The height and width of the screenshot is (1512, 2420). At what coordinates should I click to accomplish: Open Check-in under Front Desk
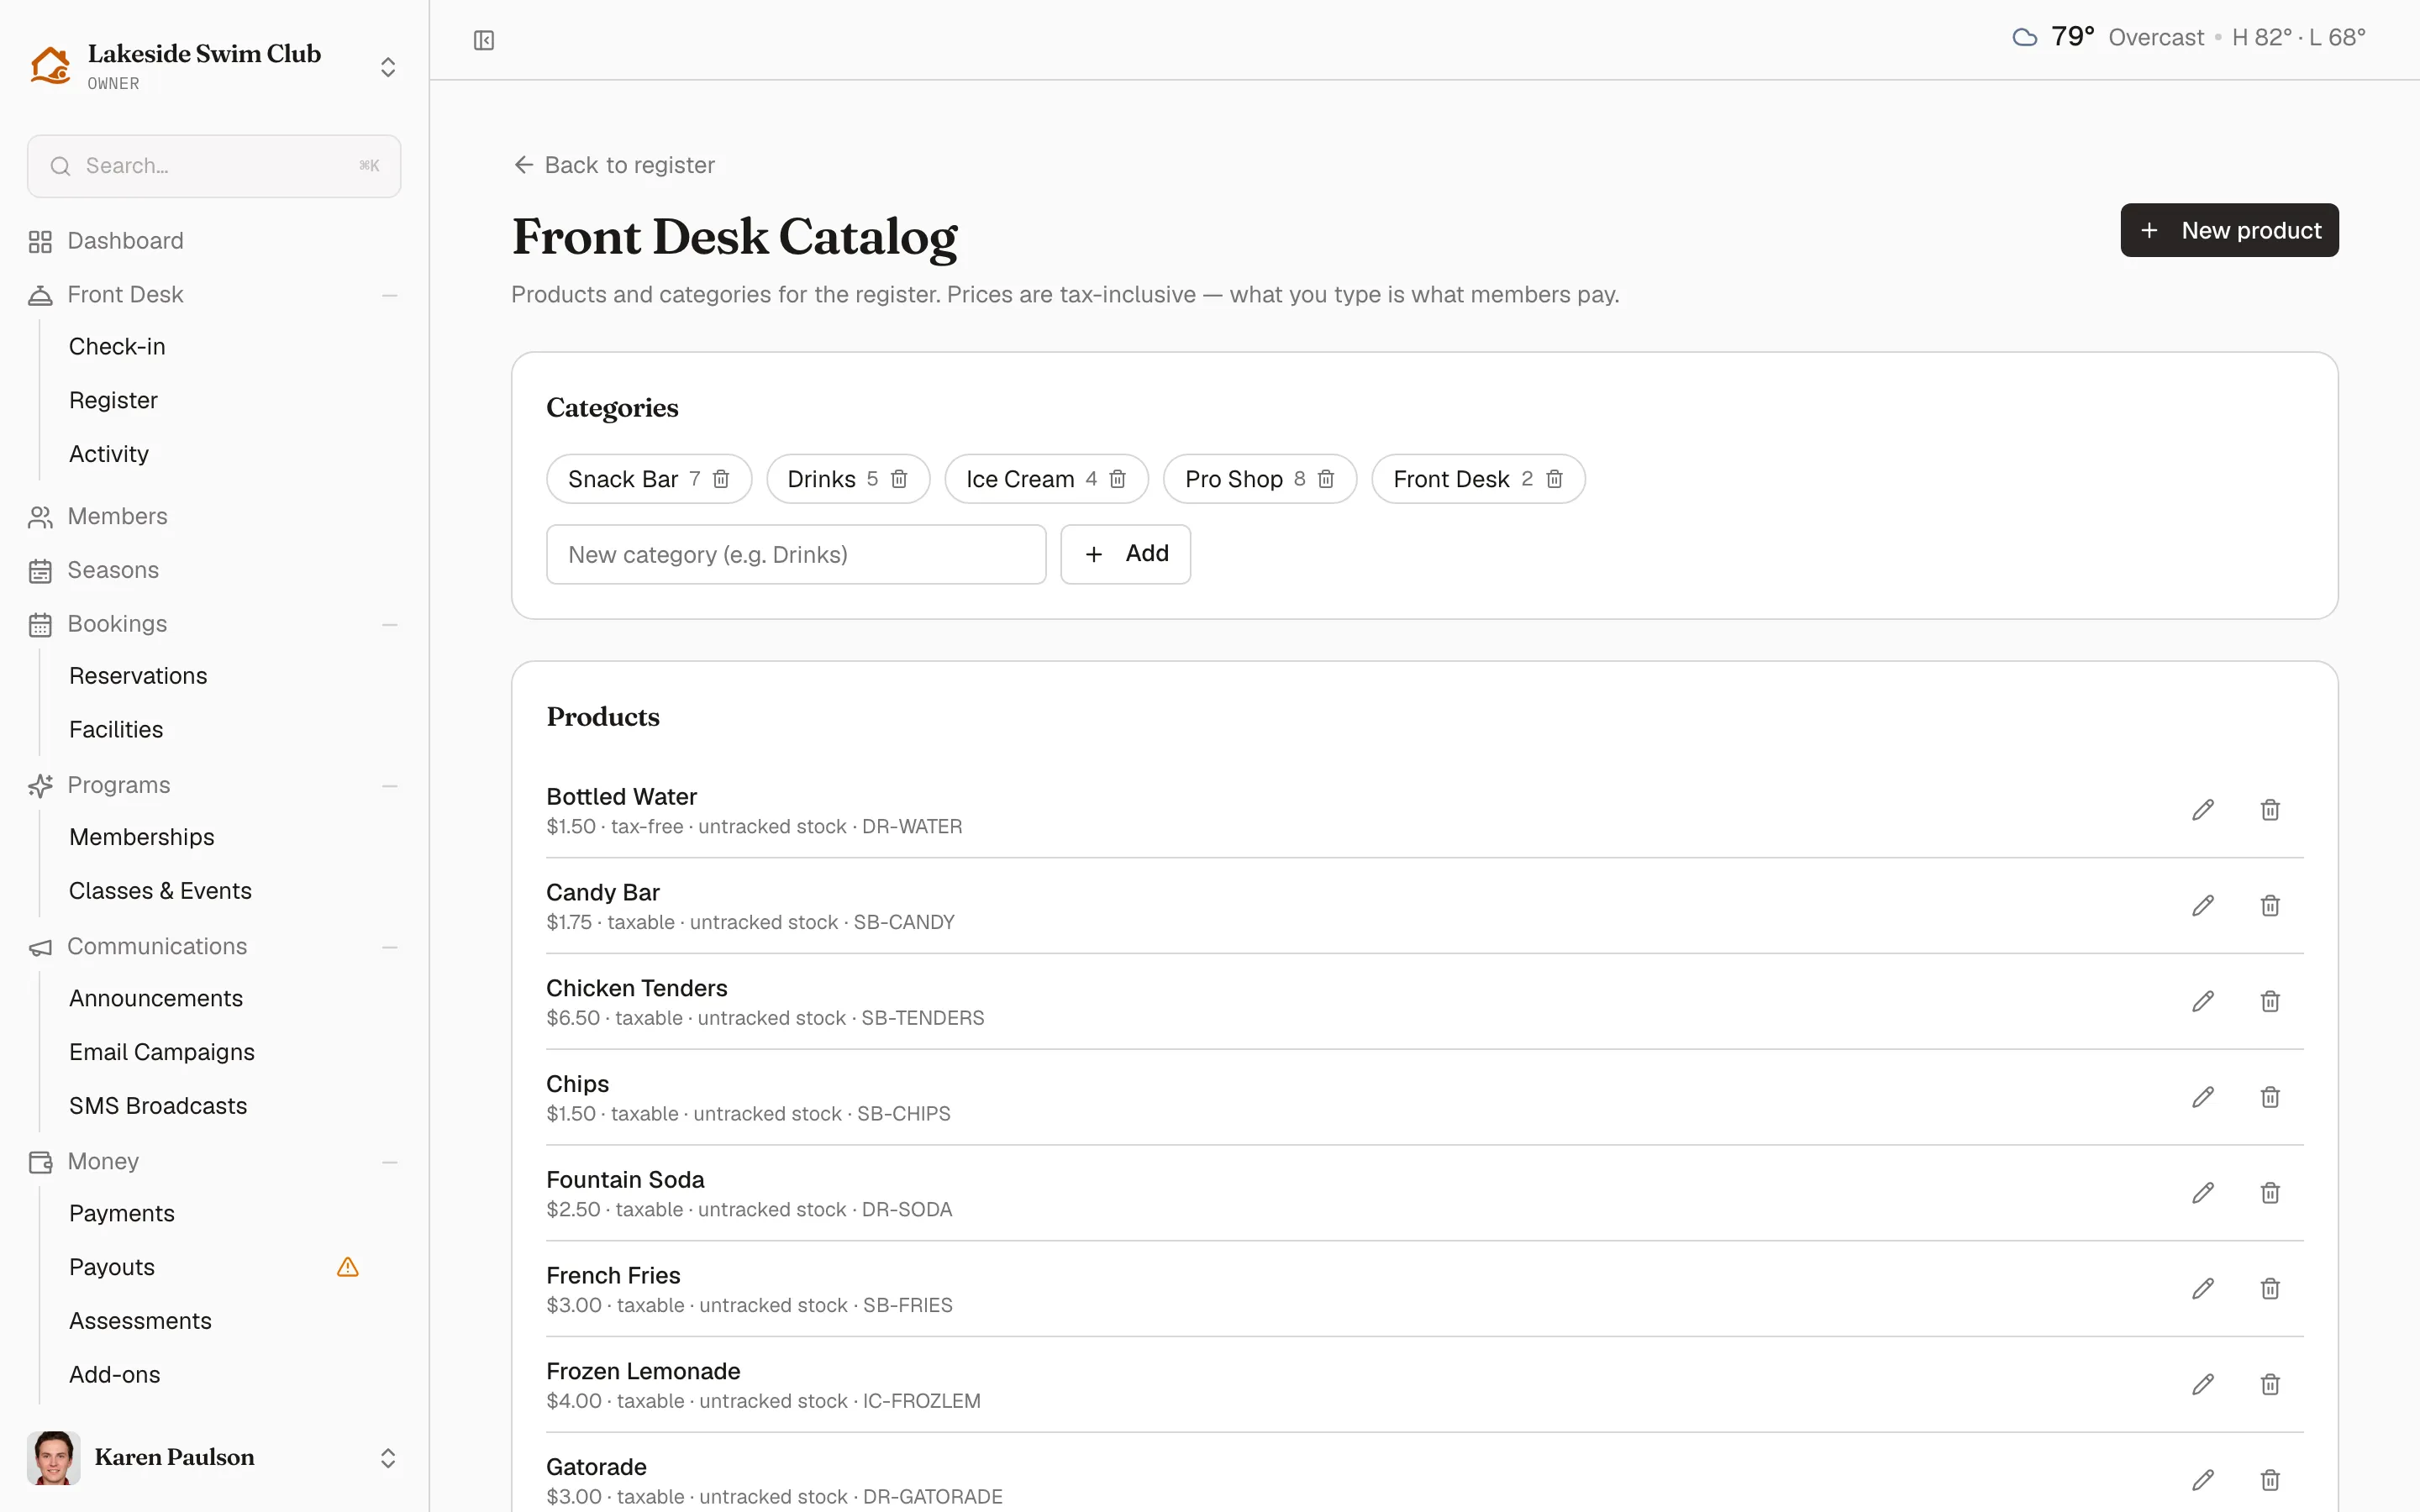pyautogui.click(x=117, y=347)
